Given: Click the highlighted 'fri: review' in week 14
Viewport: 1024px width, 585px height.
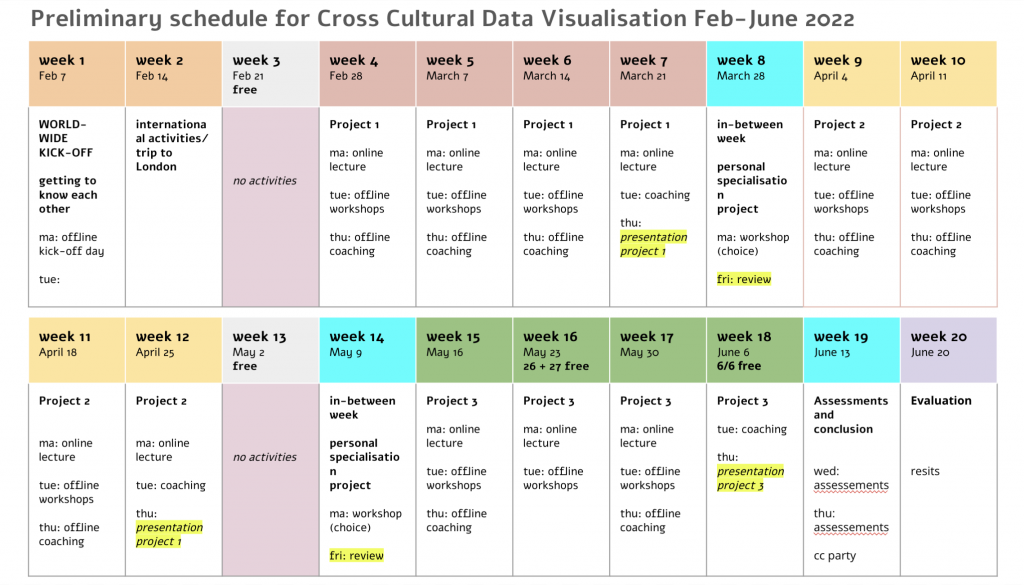Looking at the screenshot, I should point(357,556).
